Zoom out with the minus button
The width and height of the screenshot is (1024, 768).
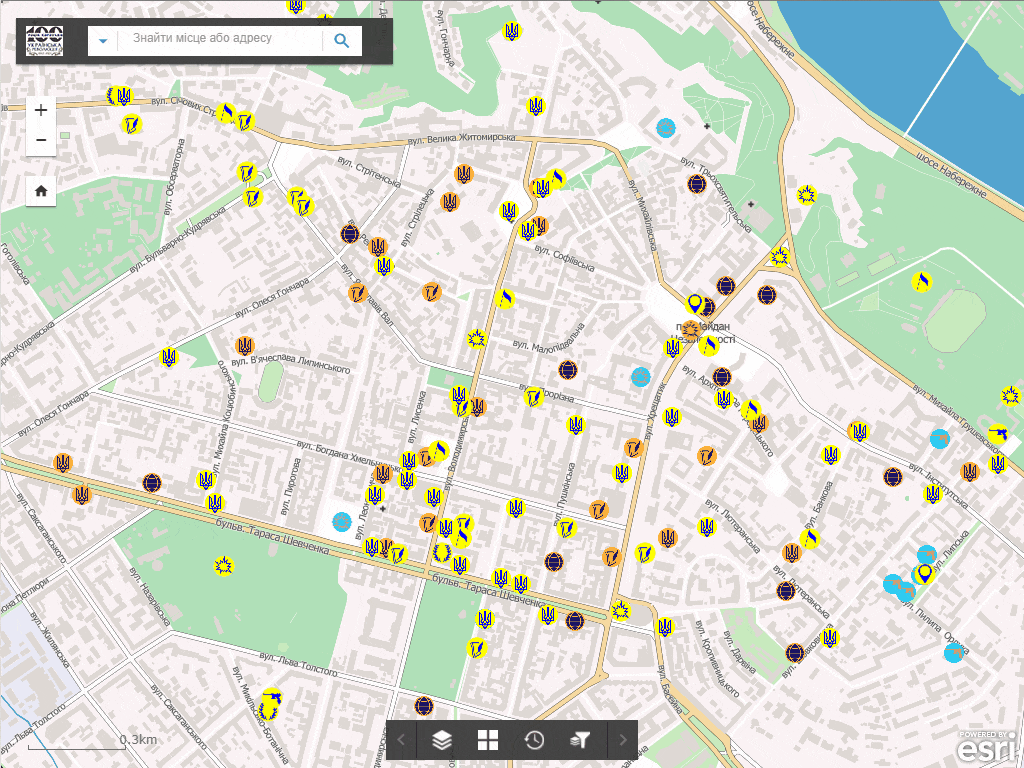(x=41, y=141)
